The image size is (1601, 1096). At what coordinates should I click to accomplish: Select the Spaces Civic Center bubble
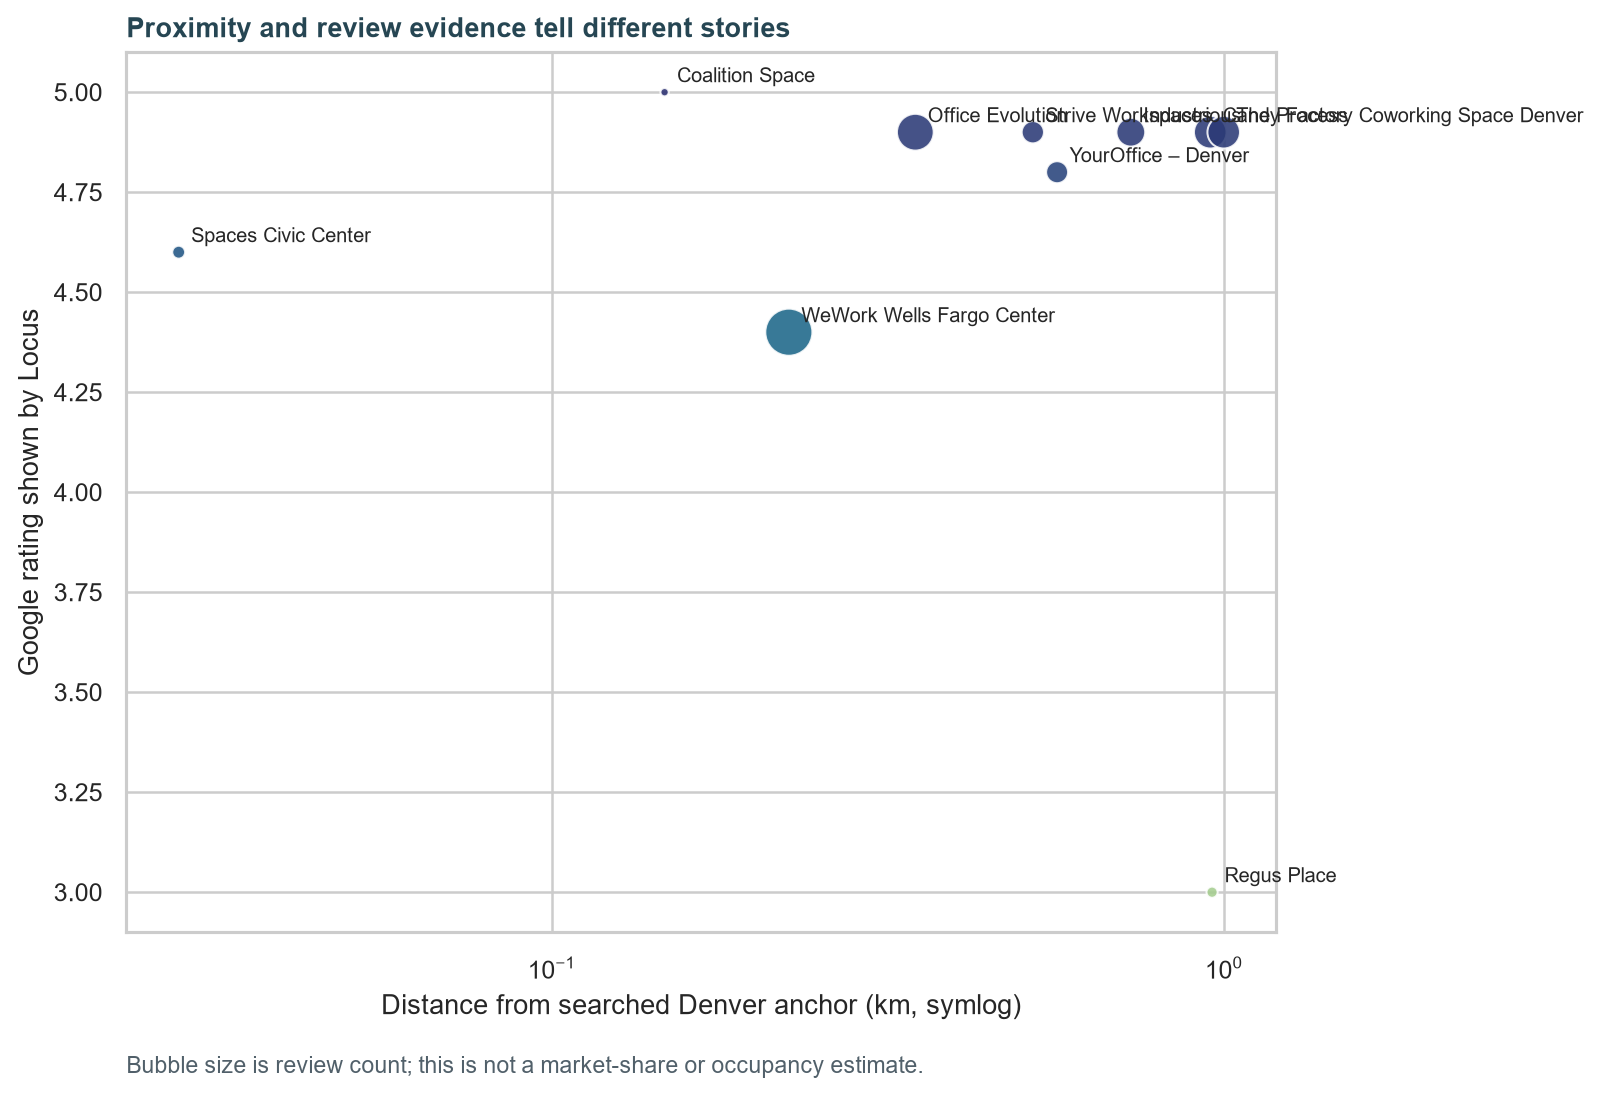pyautogui.click(x=179, y=252)
